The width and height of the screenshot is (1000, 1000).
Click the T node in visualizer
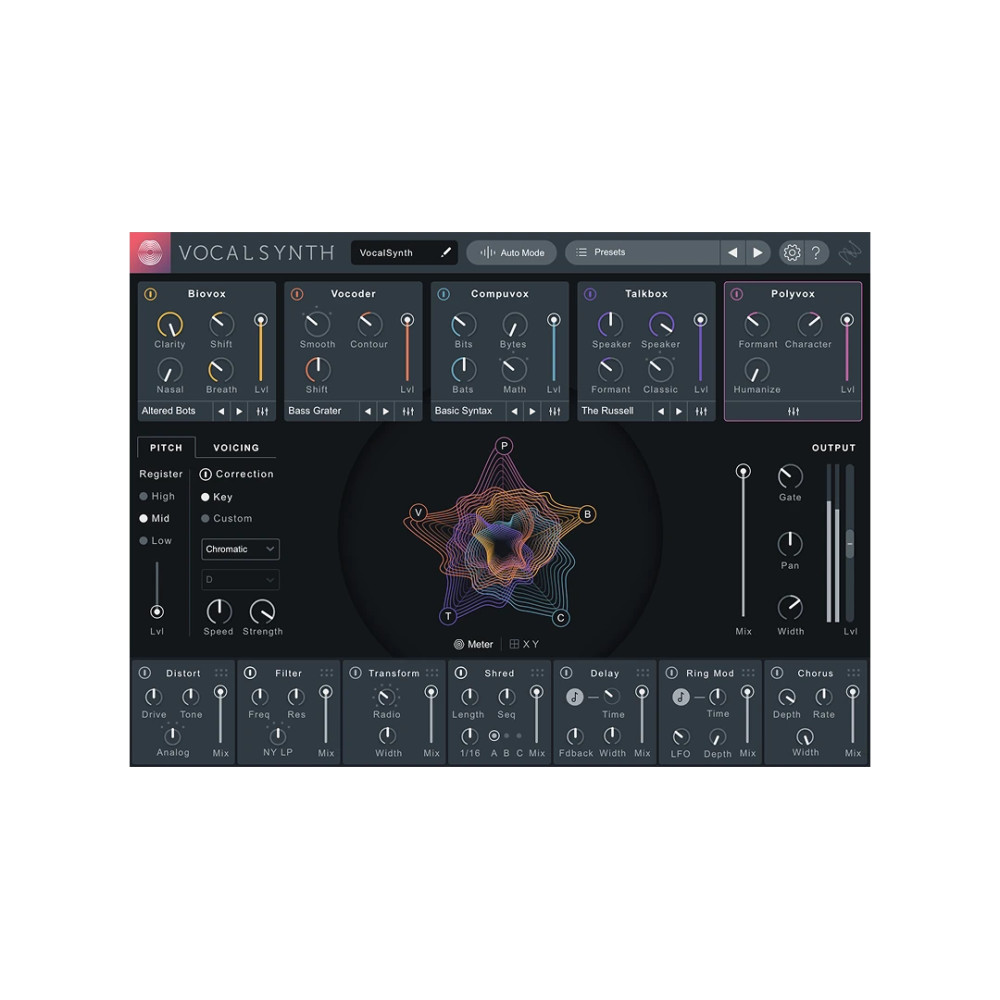click(448, 616)
